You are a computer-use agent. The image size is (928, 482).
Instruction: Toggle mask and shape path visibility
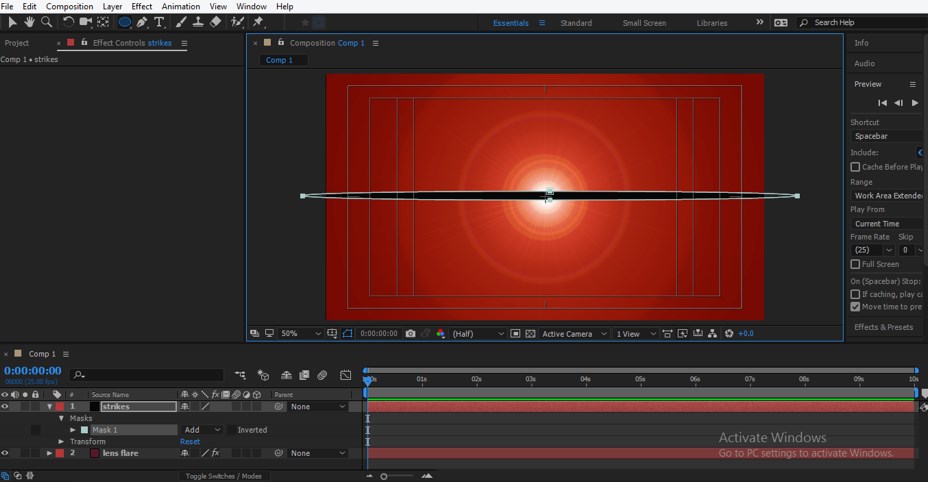point(347,333)
